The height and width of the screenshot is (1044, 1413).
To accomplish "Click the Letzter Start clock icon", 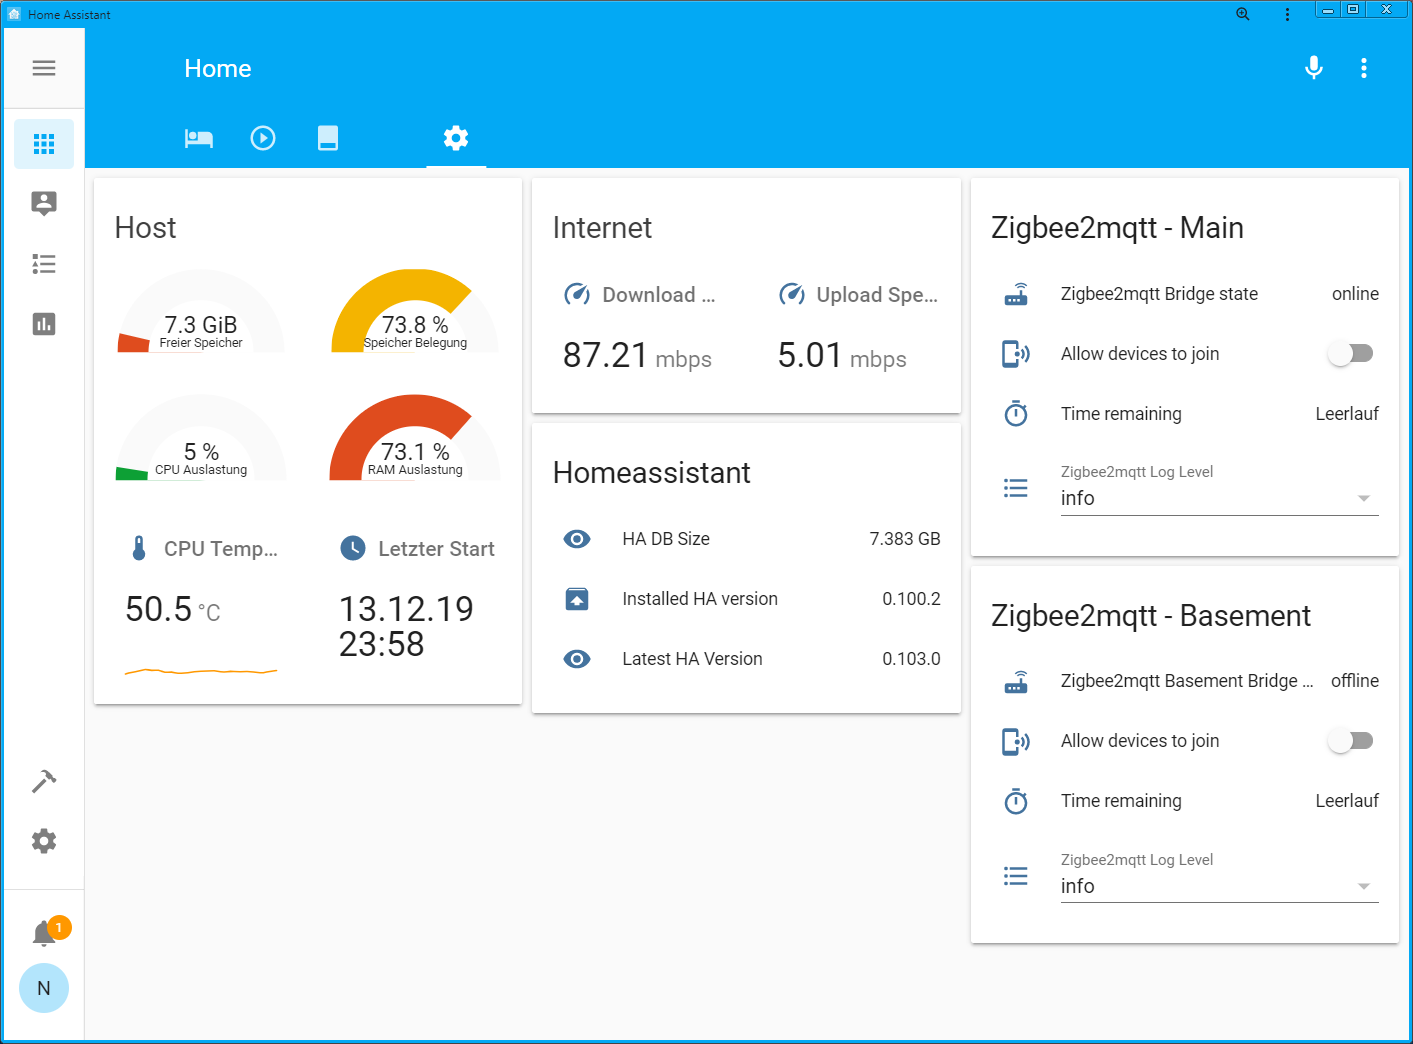I will tap(353, 548).
